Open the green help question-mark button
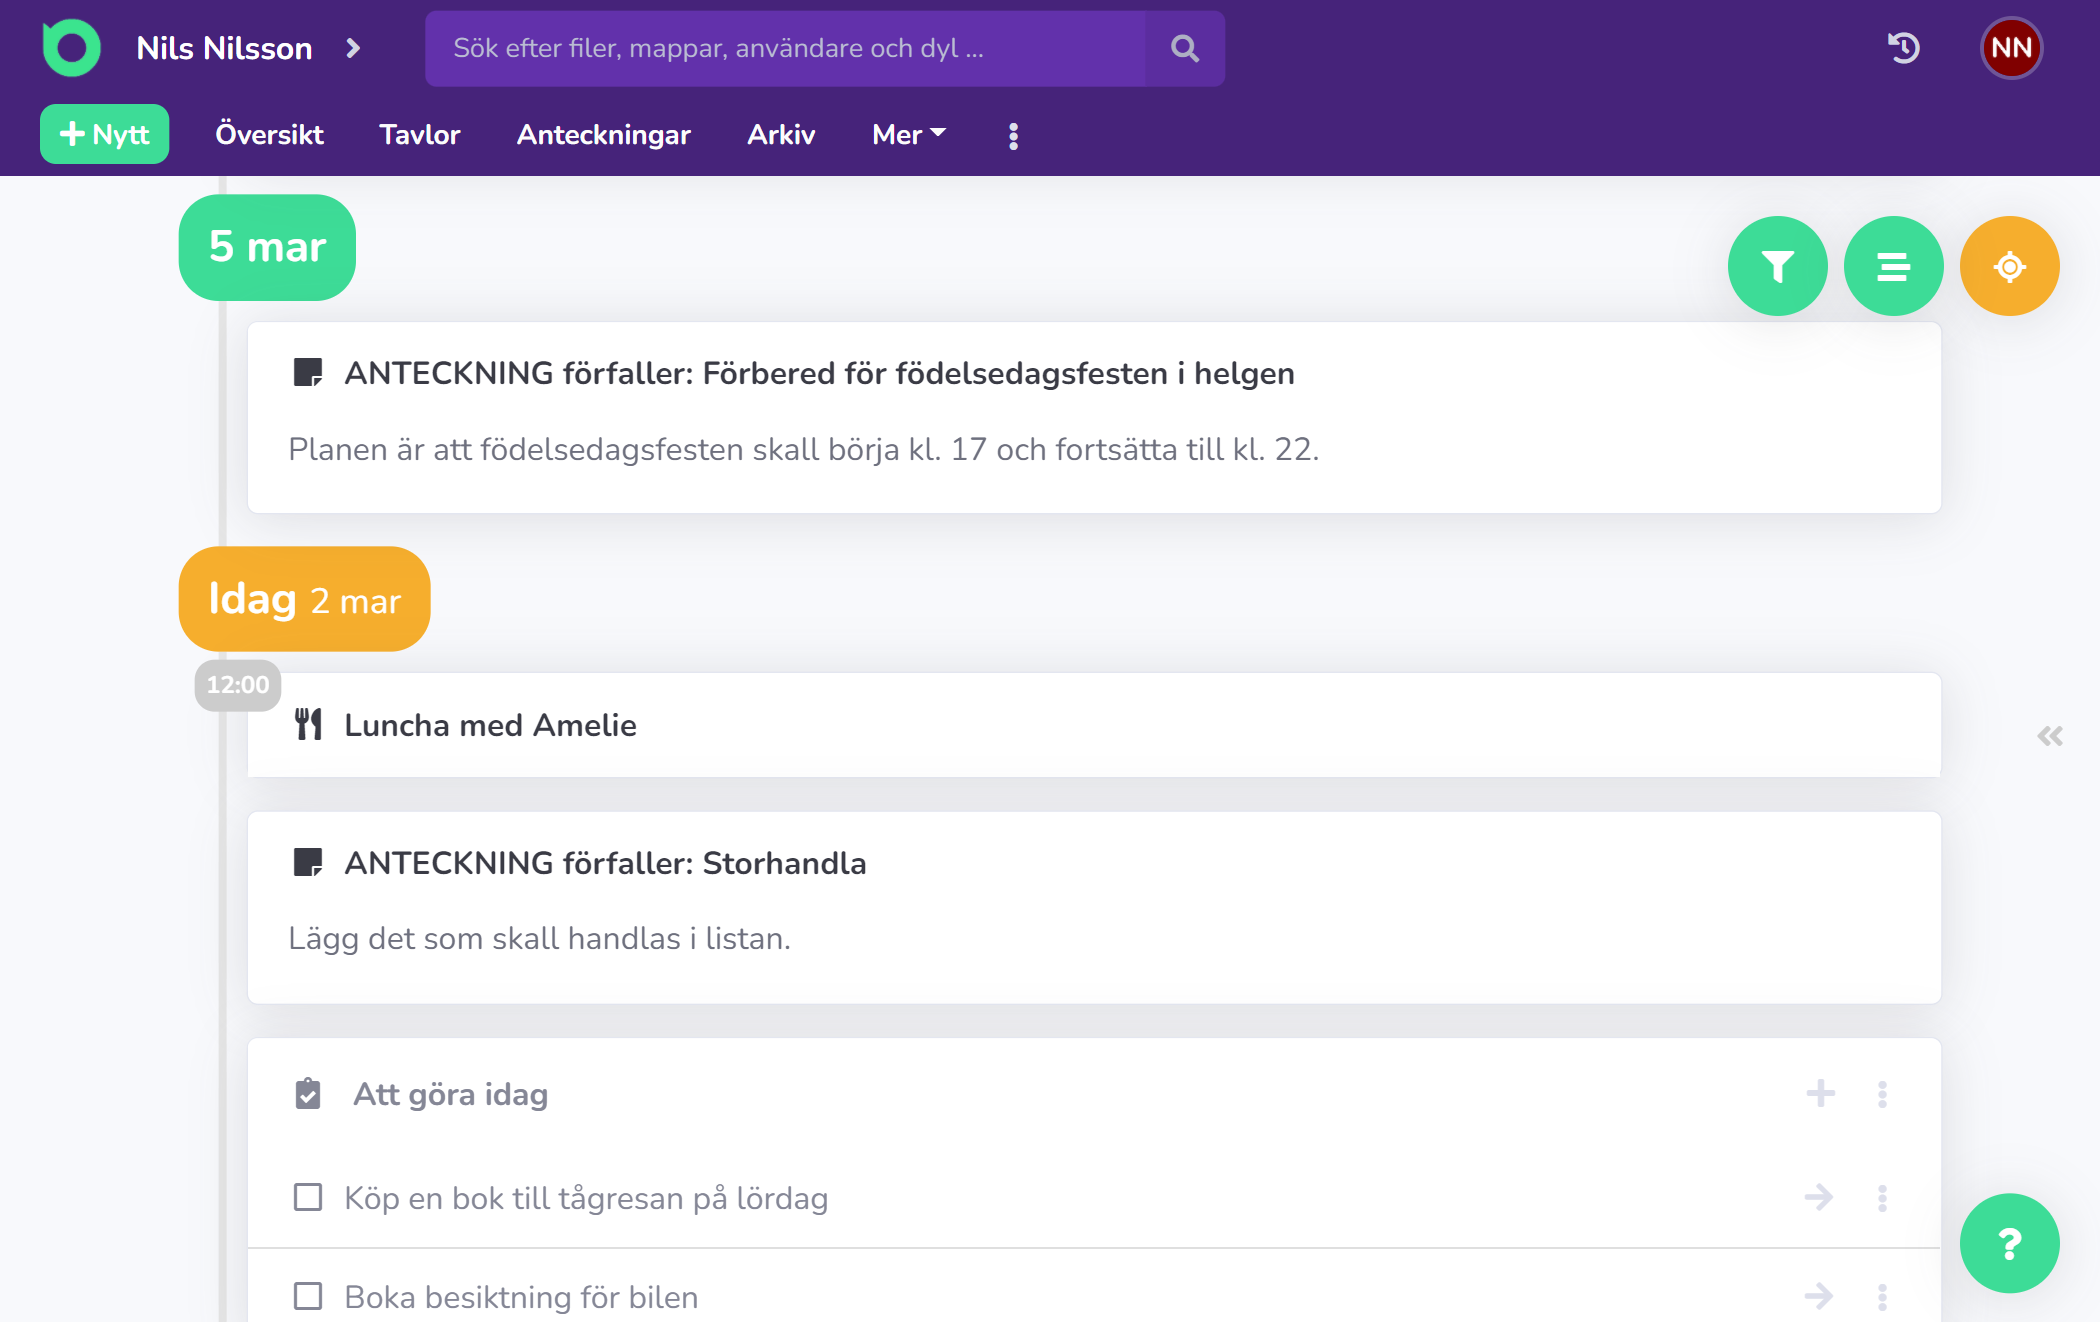Viewport: 2100px width, 1322px height. pyautogui.click(x=2009, y=1243)
